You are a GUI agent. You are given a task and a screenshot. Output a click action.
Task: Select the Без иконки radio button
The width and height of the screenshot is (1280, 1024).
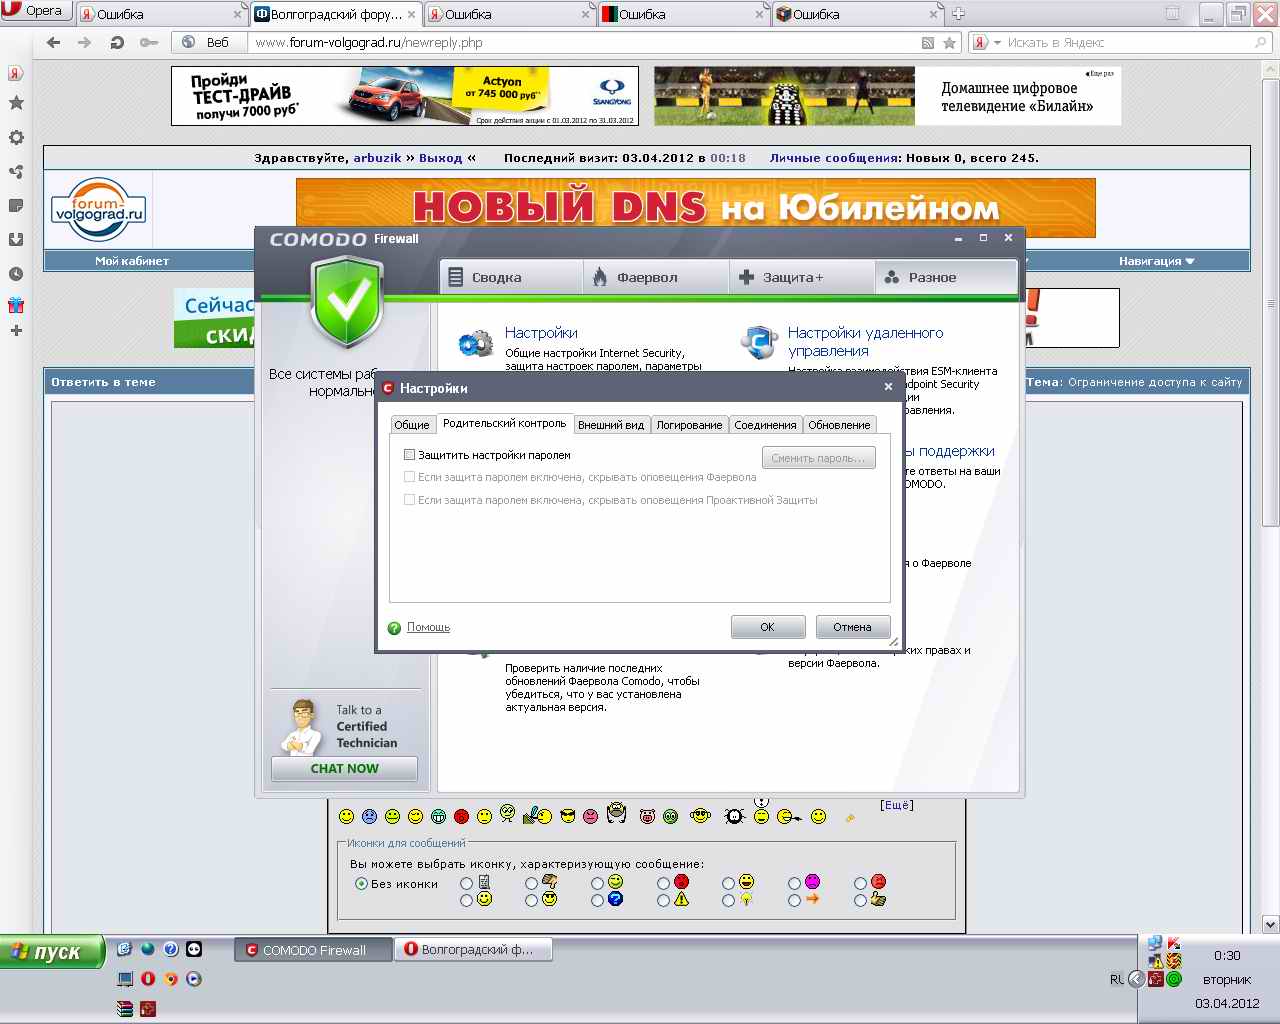(361, 884)
